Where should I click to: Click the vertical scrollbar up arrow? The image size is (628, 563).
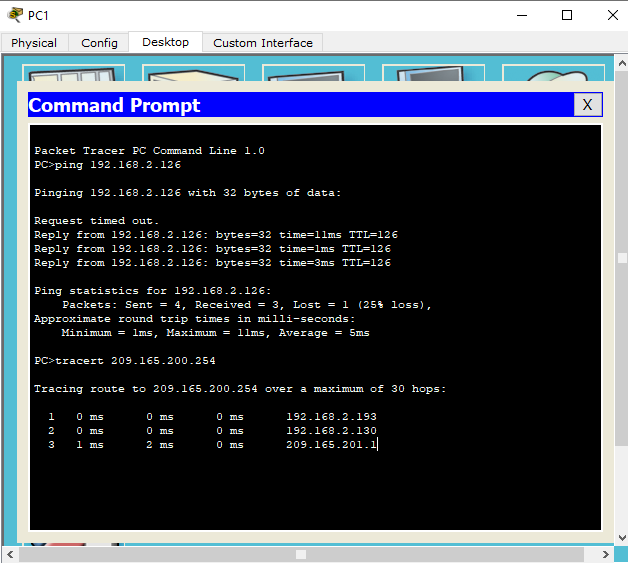click(x=622, y=63)
